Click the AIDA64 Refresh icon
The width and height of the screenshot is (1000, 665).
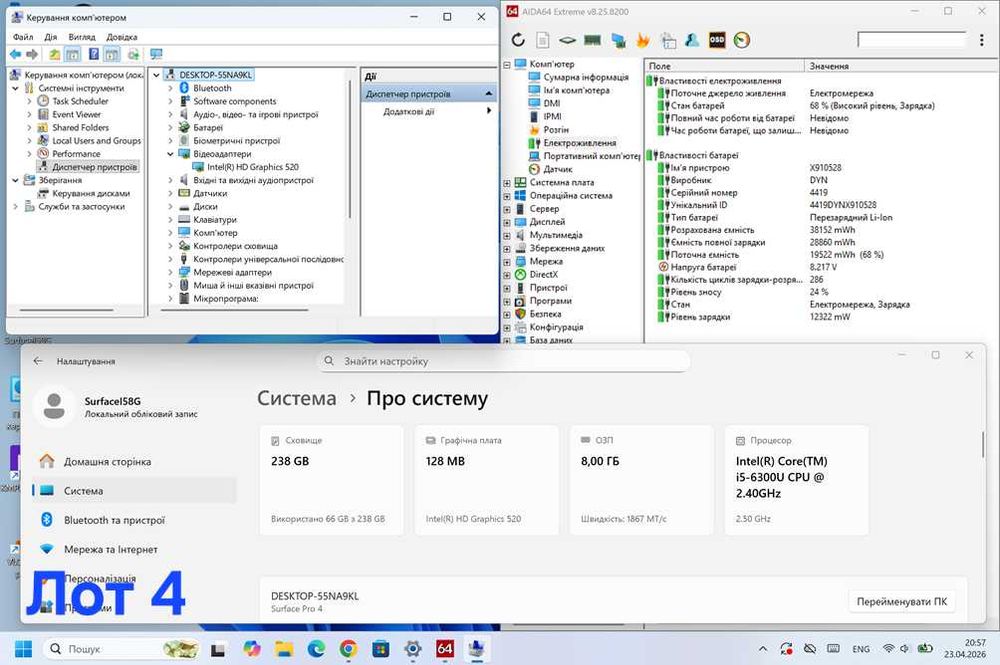518,40
